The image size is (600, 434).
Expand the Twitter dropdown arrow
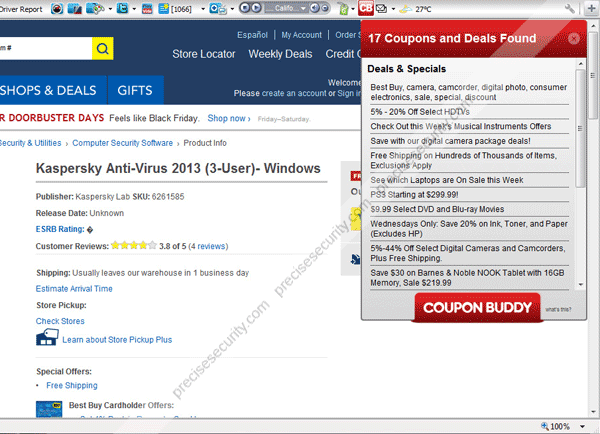pyautogui.click(x=134, y=9)
